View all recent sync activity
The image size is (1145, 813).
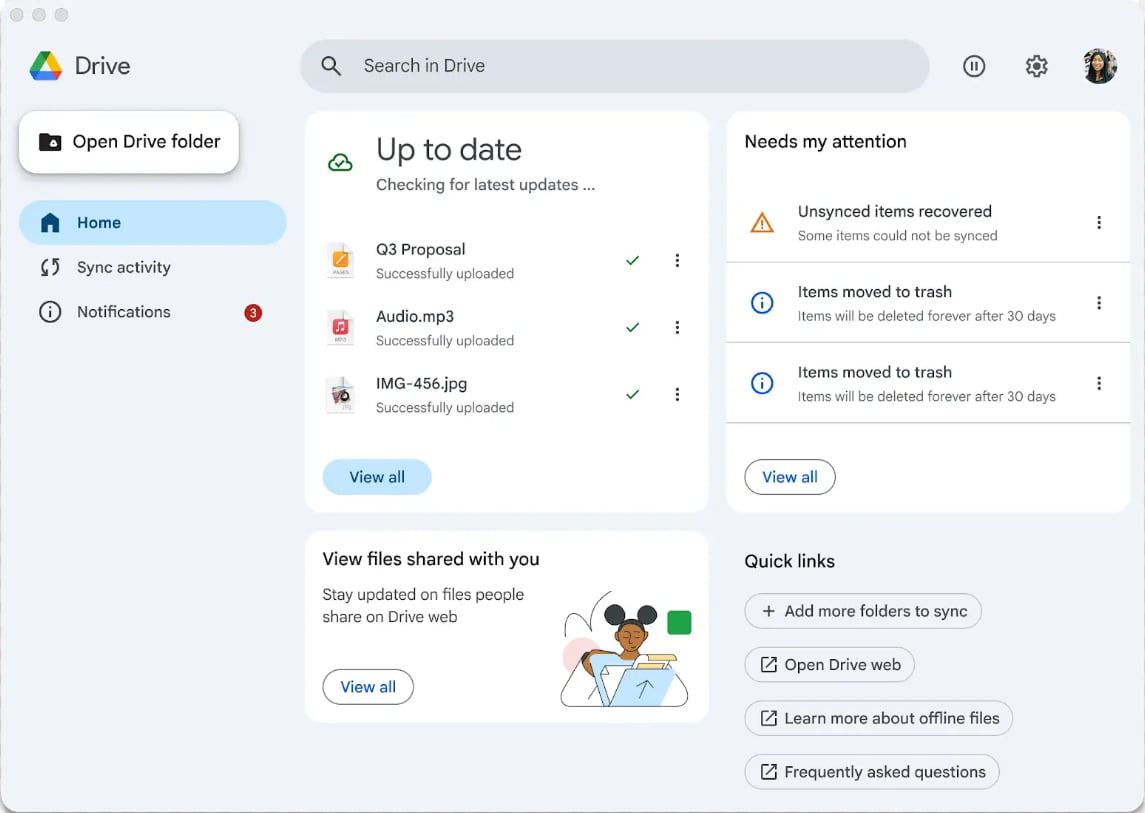376,477
